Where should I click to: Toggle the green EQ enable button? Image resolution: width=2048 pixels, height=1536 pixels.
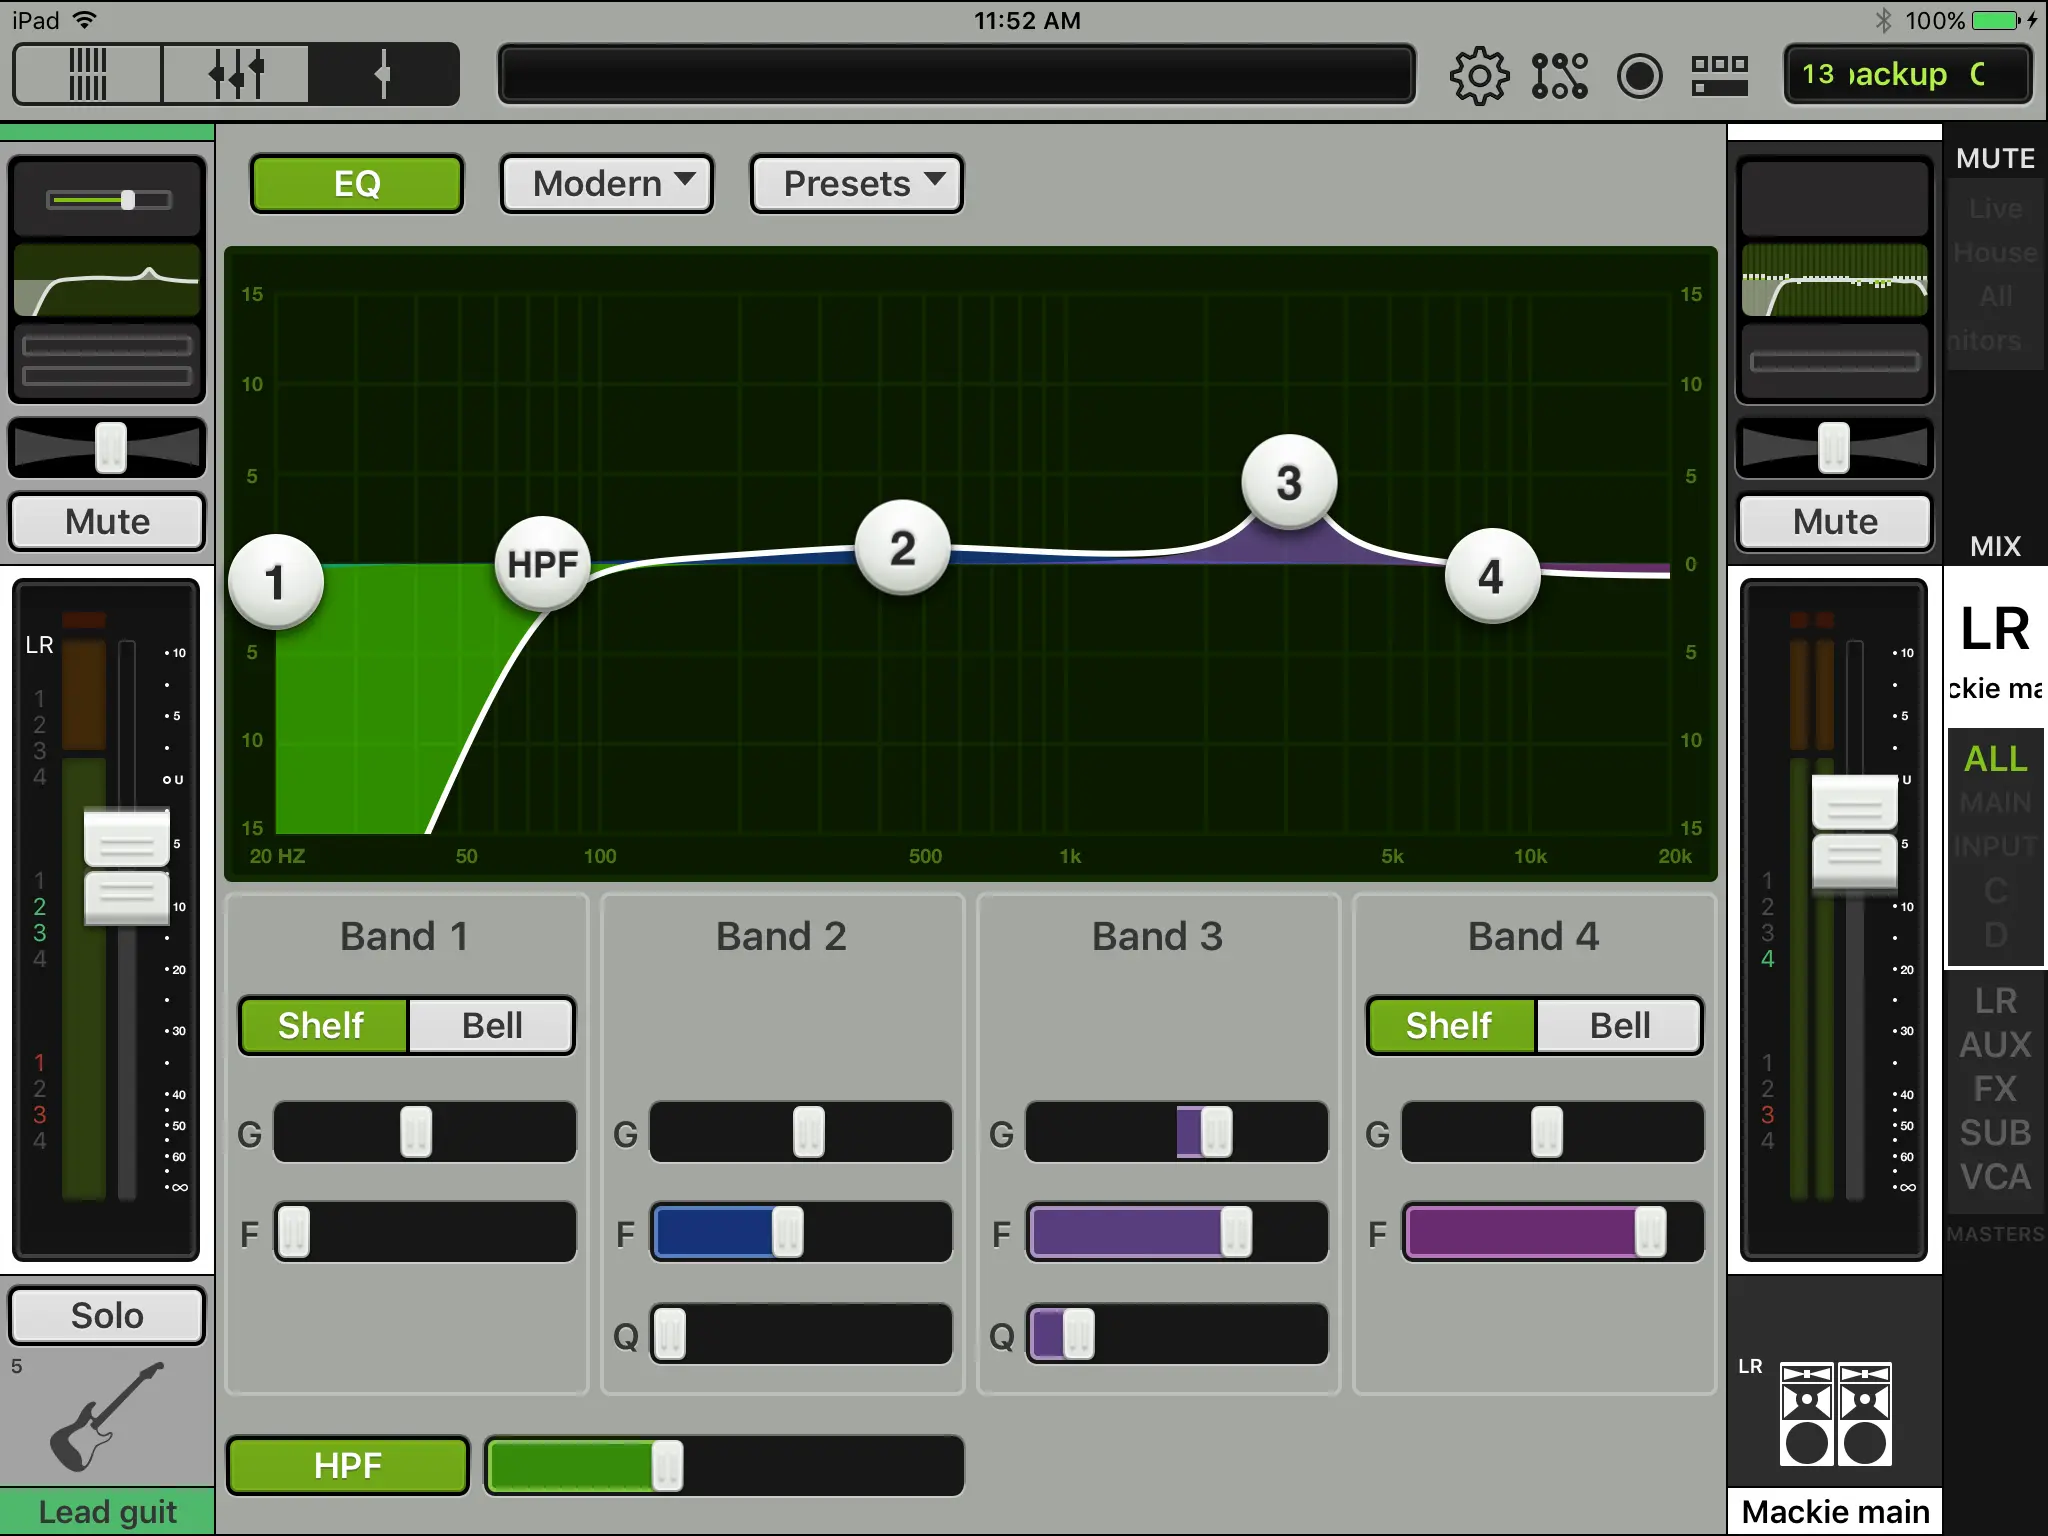coord(357,184)
